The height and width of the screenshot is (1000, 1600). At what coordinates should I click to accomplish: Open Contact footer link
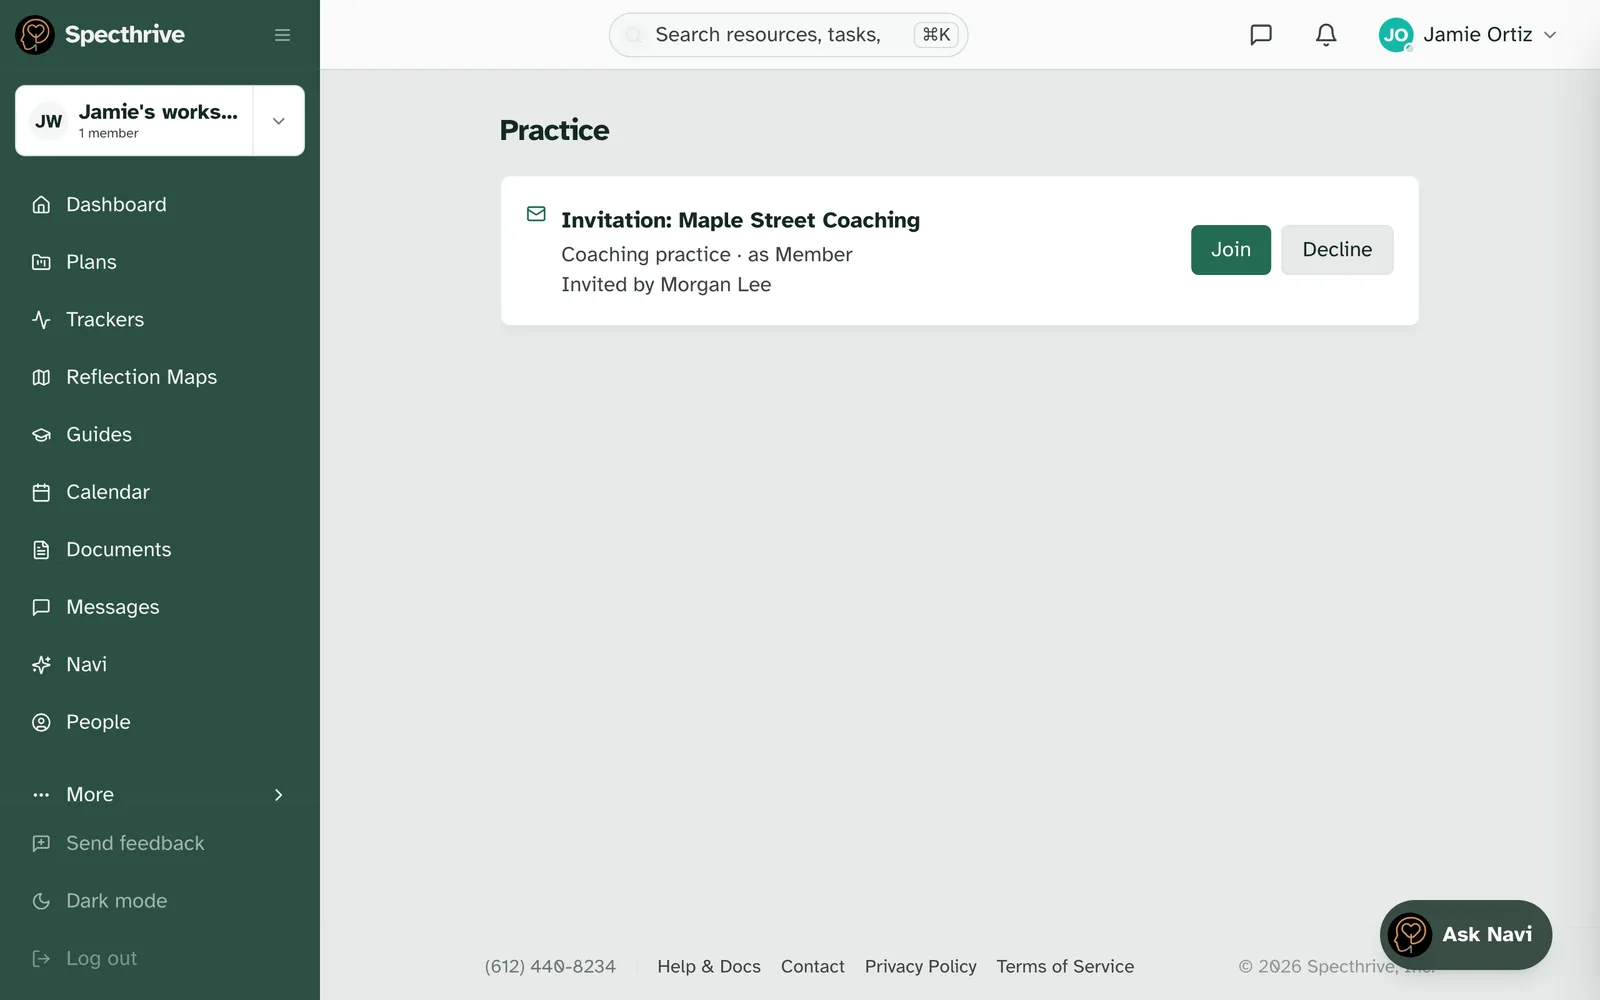click(x=813, y=967)
